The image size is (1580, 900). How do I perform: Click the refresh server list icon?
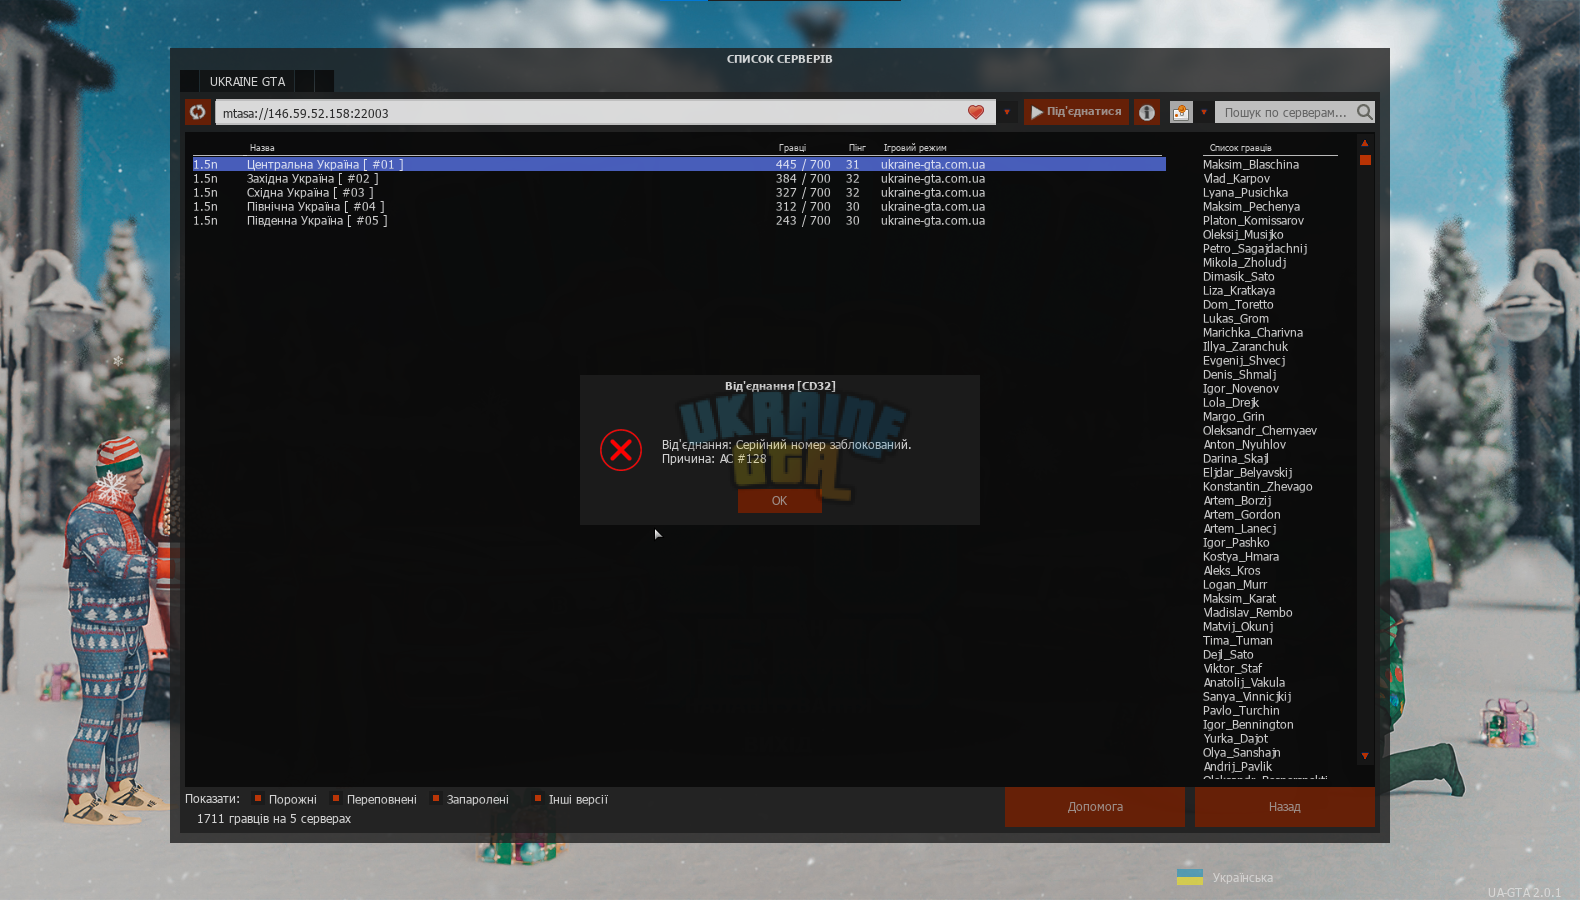(198, 112)
